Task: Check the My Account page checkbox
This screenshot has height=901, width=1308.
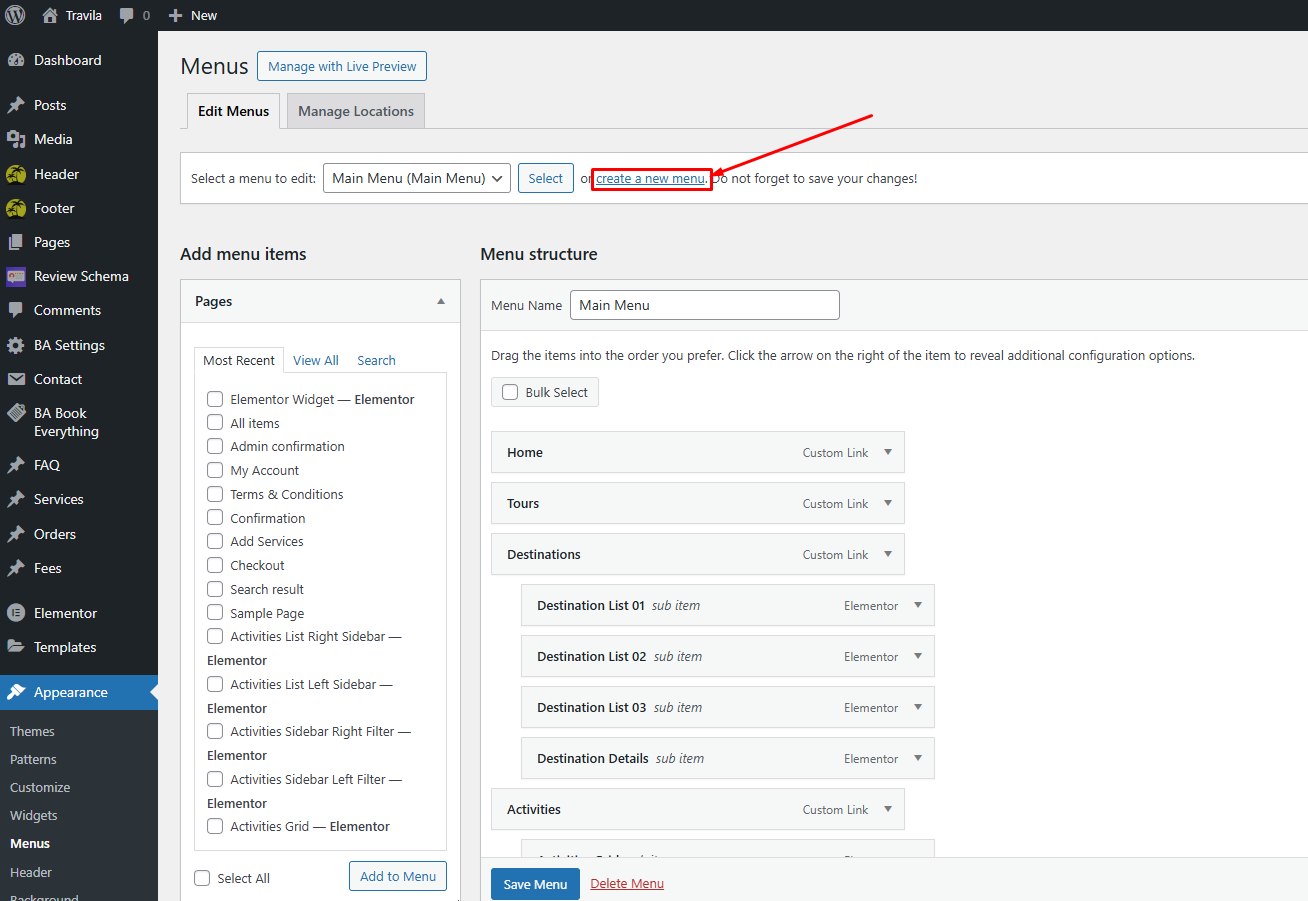Action: (x=215, y=470)
